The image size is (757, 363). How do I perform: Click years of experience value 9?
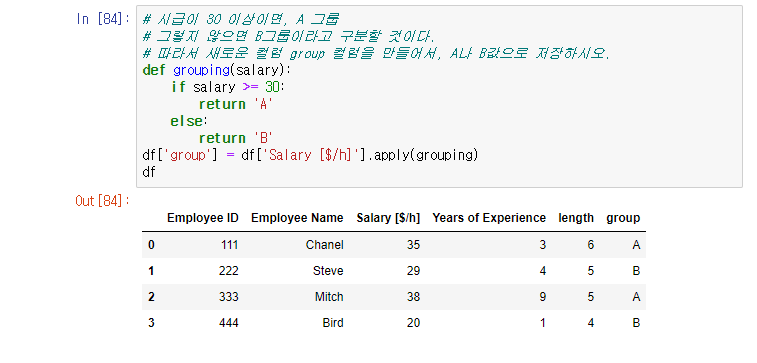coord(543,296)
